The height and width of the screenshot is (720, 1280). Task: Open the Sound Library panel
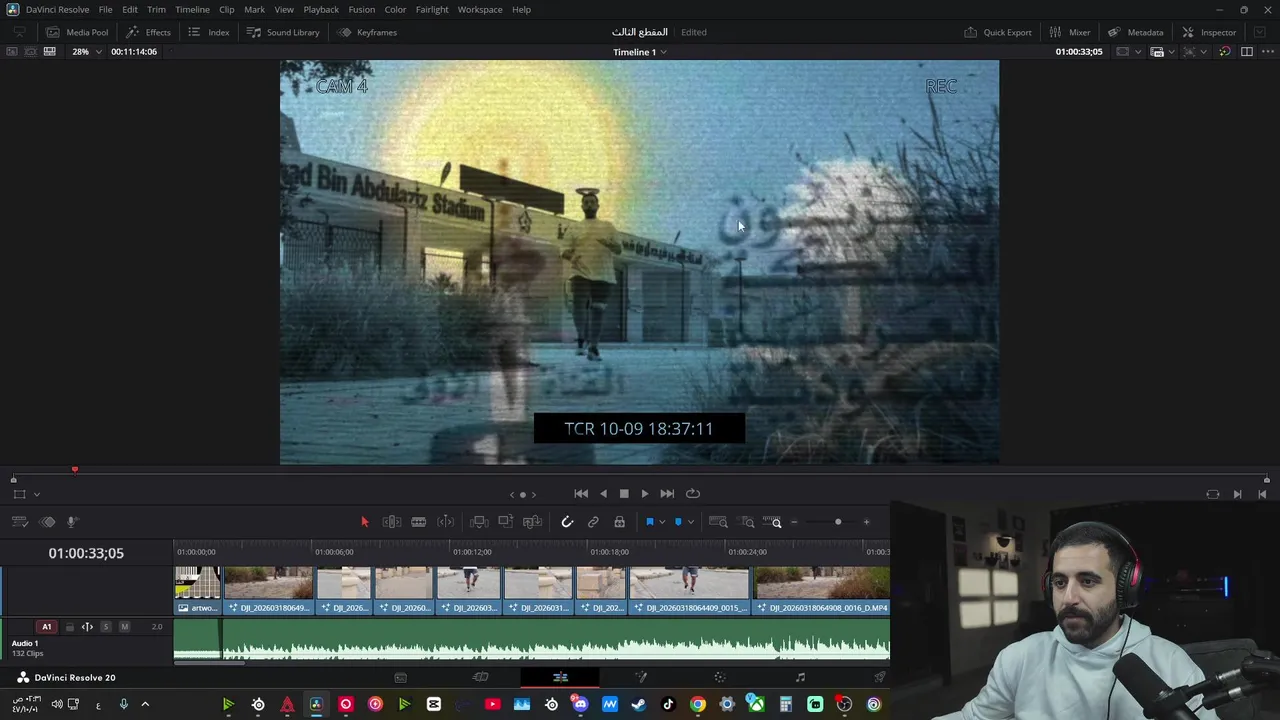pos(283,32)
